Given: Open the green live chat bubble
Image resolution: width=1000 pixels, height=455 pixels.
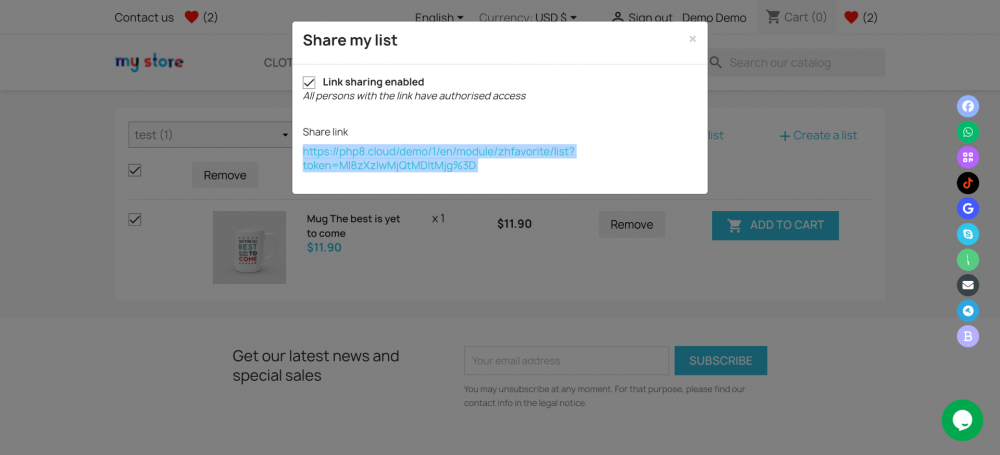Looking at the screenshot, I should click(962, 420).
